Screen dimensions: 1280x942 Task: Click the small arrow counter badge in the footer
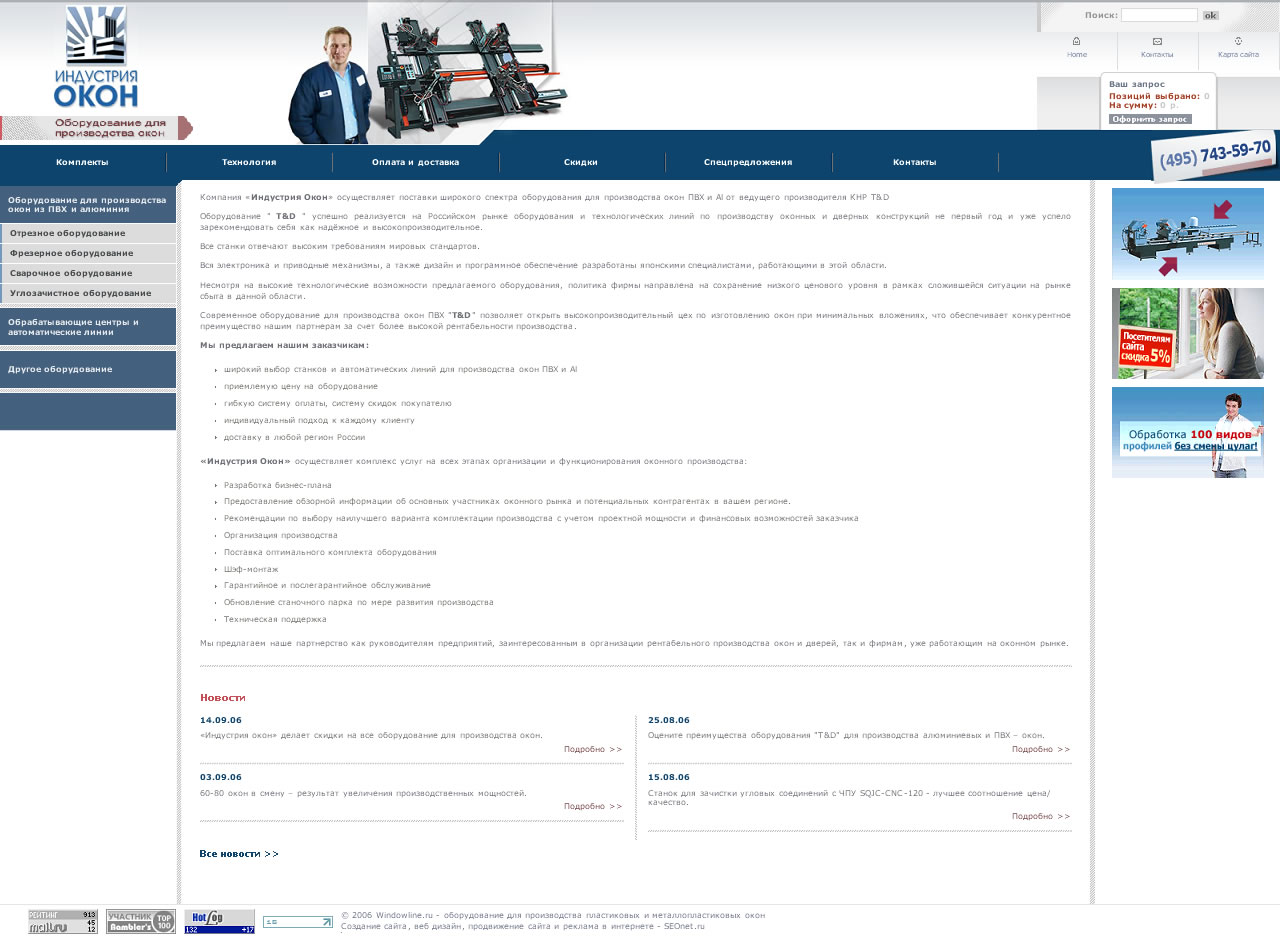pos(298,922)
